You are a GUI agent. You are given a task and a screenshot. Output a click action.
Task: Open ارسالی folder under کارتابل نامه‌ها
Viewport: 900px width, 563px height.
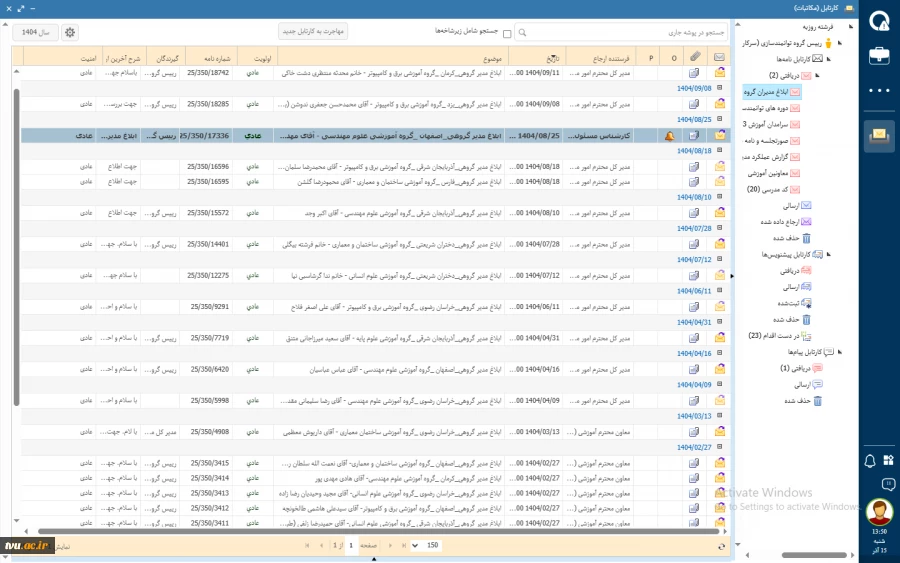797,205
